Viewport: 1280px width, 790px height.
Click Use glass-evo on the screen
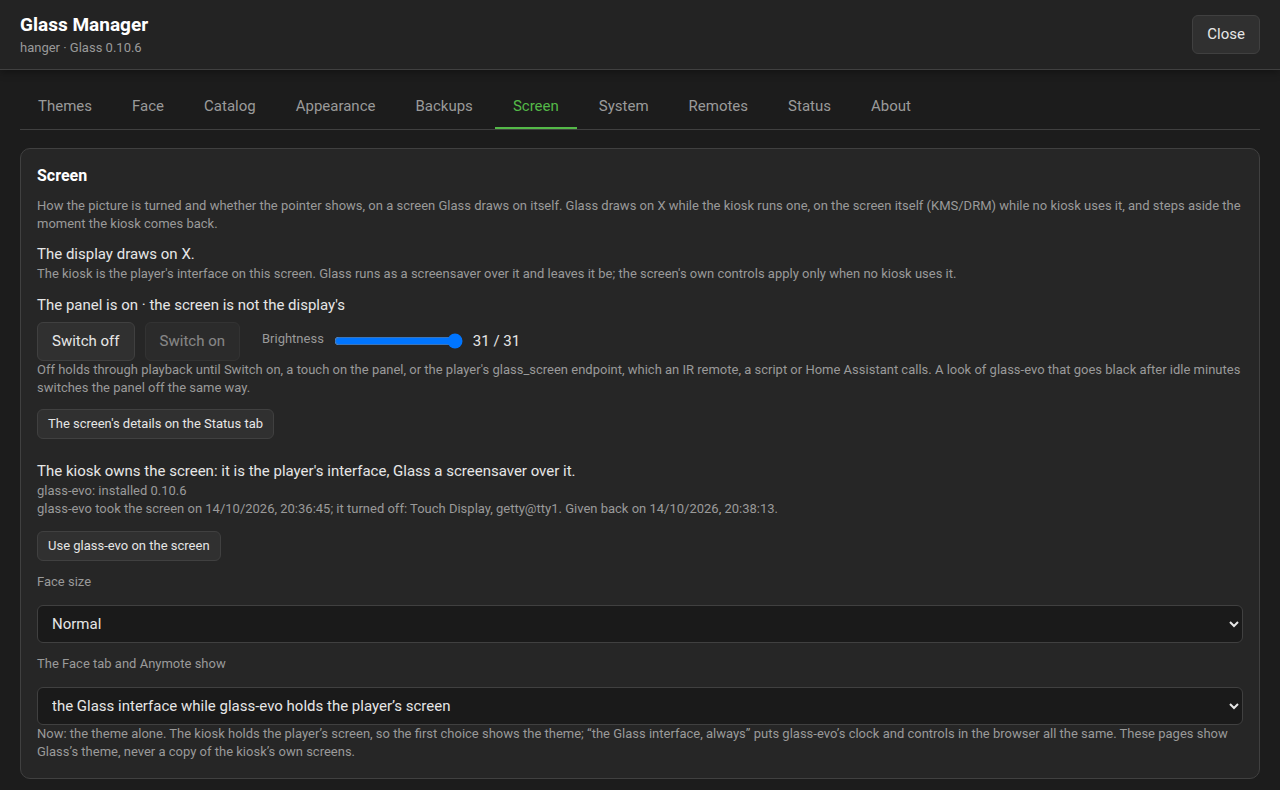click(x=129, y=546)
